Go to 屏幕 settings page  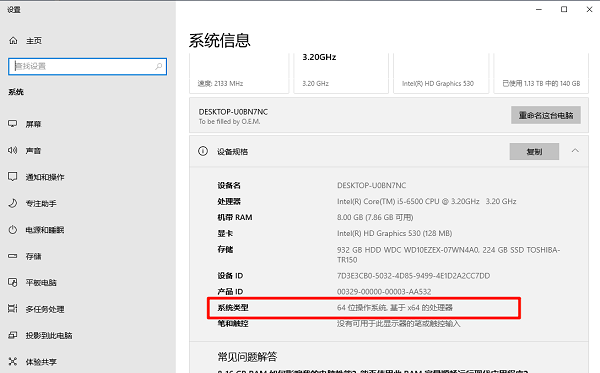[88, 124]
